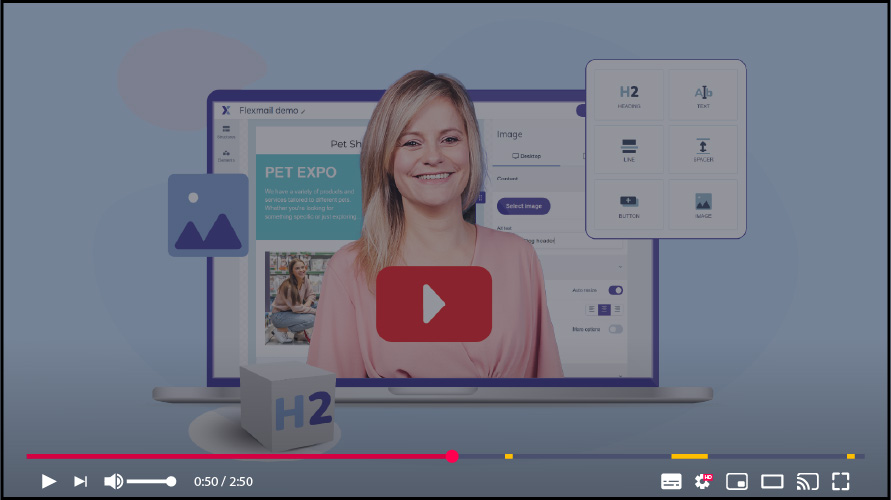
Task: Click the large red YouTube play button
Action: (x=434, y=304)
